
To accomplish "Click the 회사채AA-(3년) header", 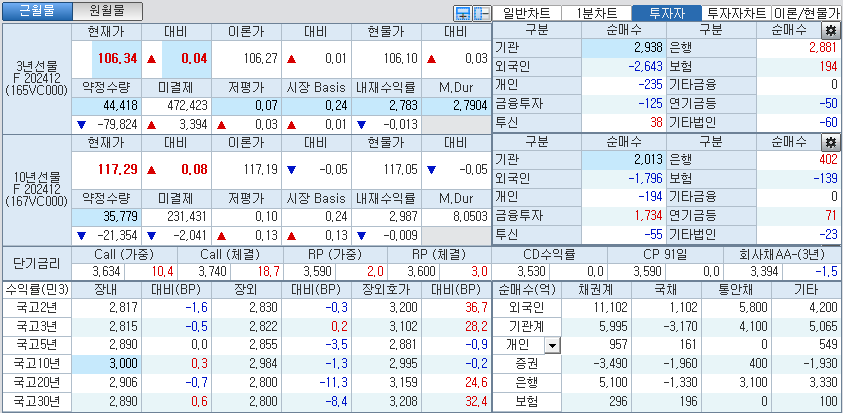I will pyautogui.click(x=782, y=254).
